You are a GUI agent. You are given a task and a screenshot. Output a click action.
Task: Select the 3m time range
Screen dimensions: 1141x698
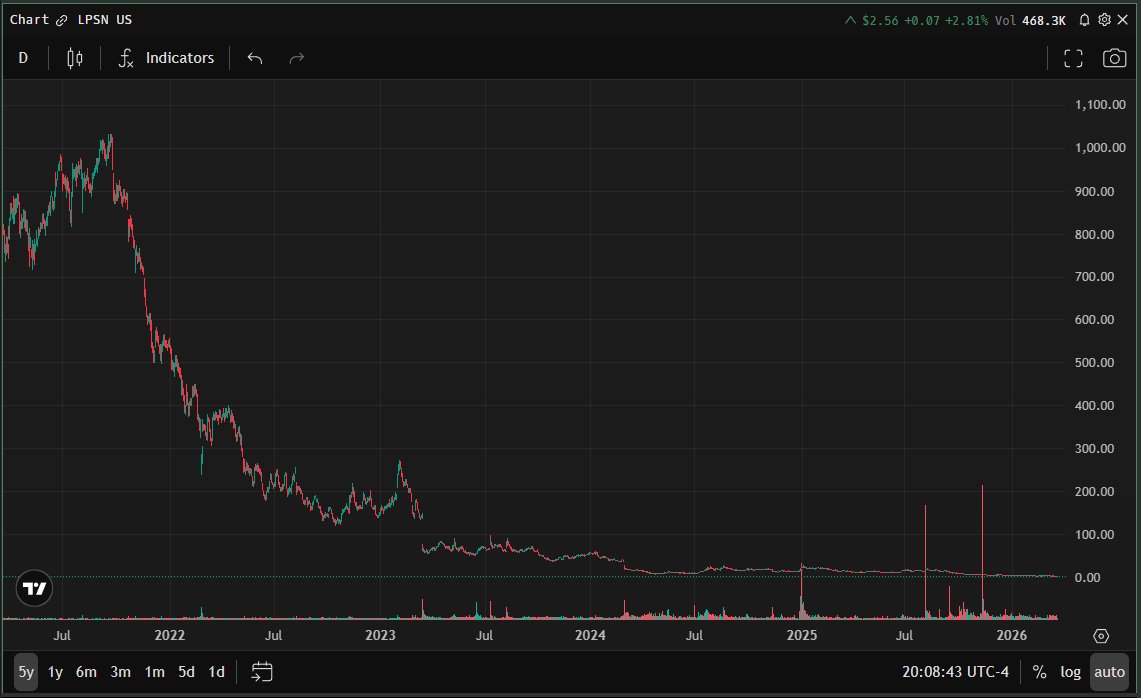(120, 672)
